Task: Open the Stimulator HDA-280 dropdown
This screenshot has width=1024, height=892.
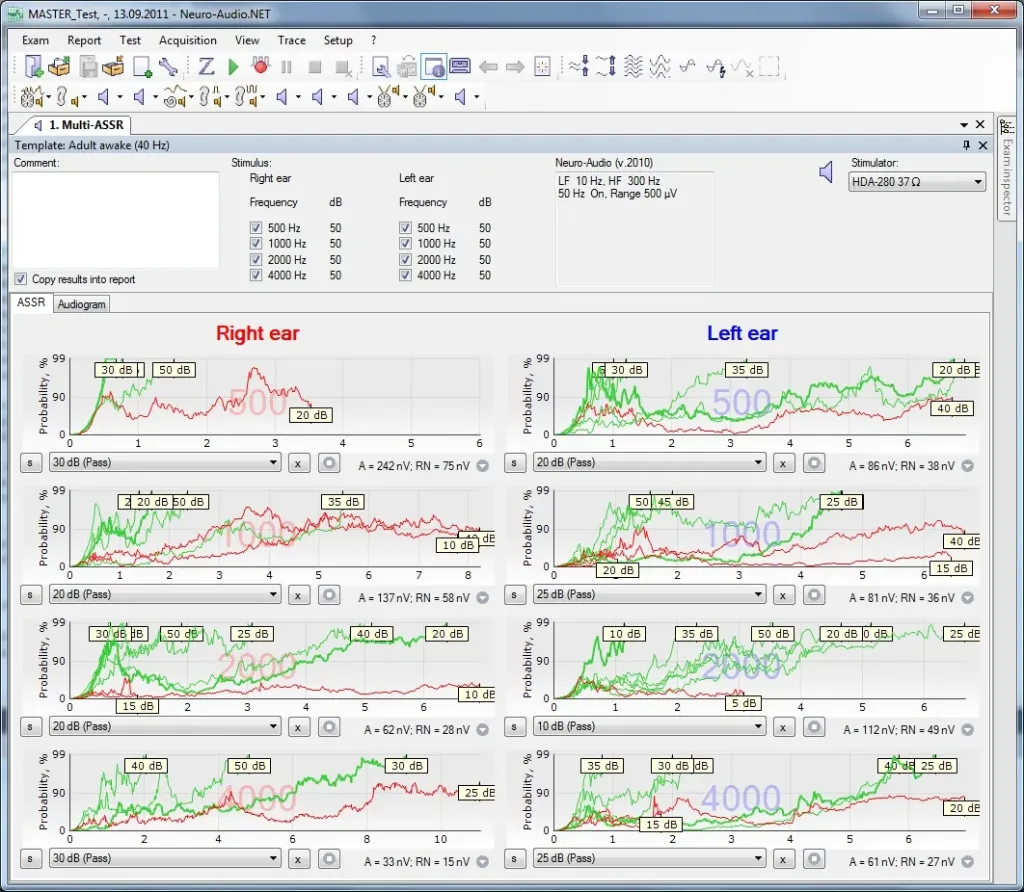Action: click(917, 182)
